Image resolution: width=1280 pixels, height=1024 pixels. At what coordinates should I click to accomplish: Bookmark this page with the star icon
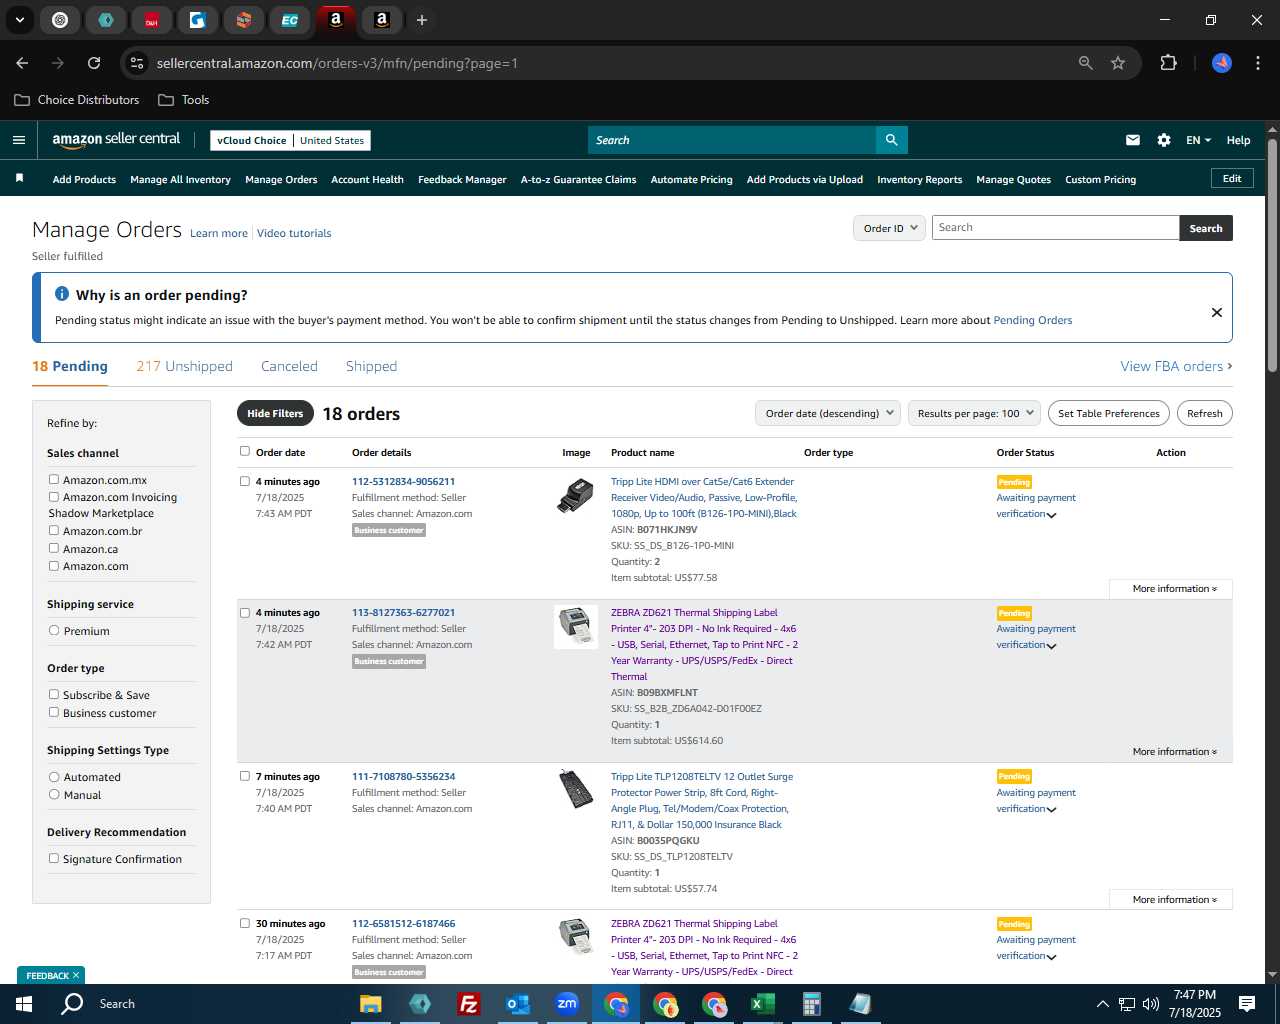[1118, 63]
